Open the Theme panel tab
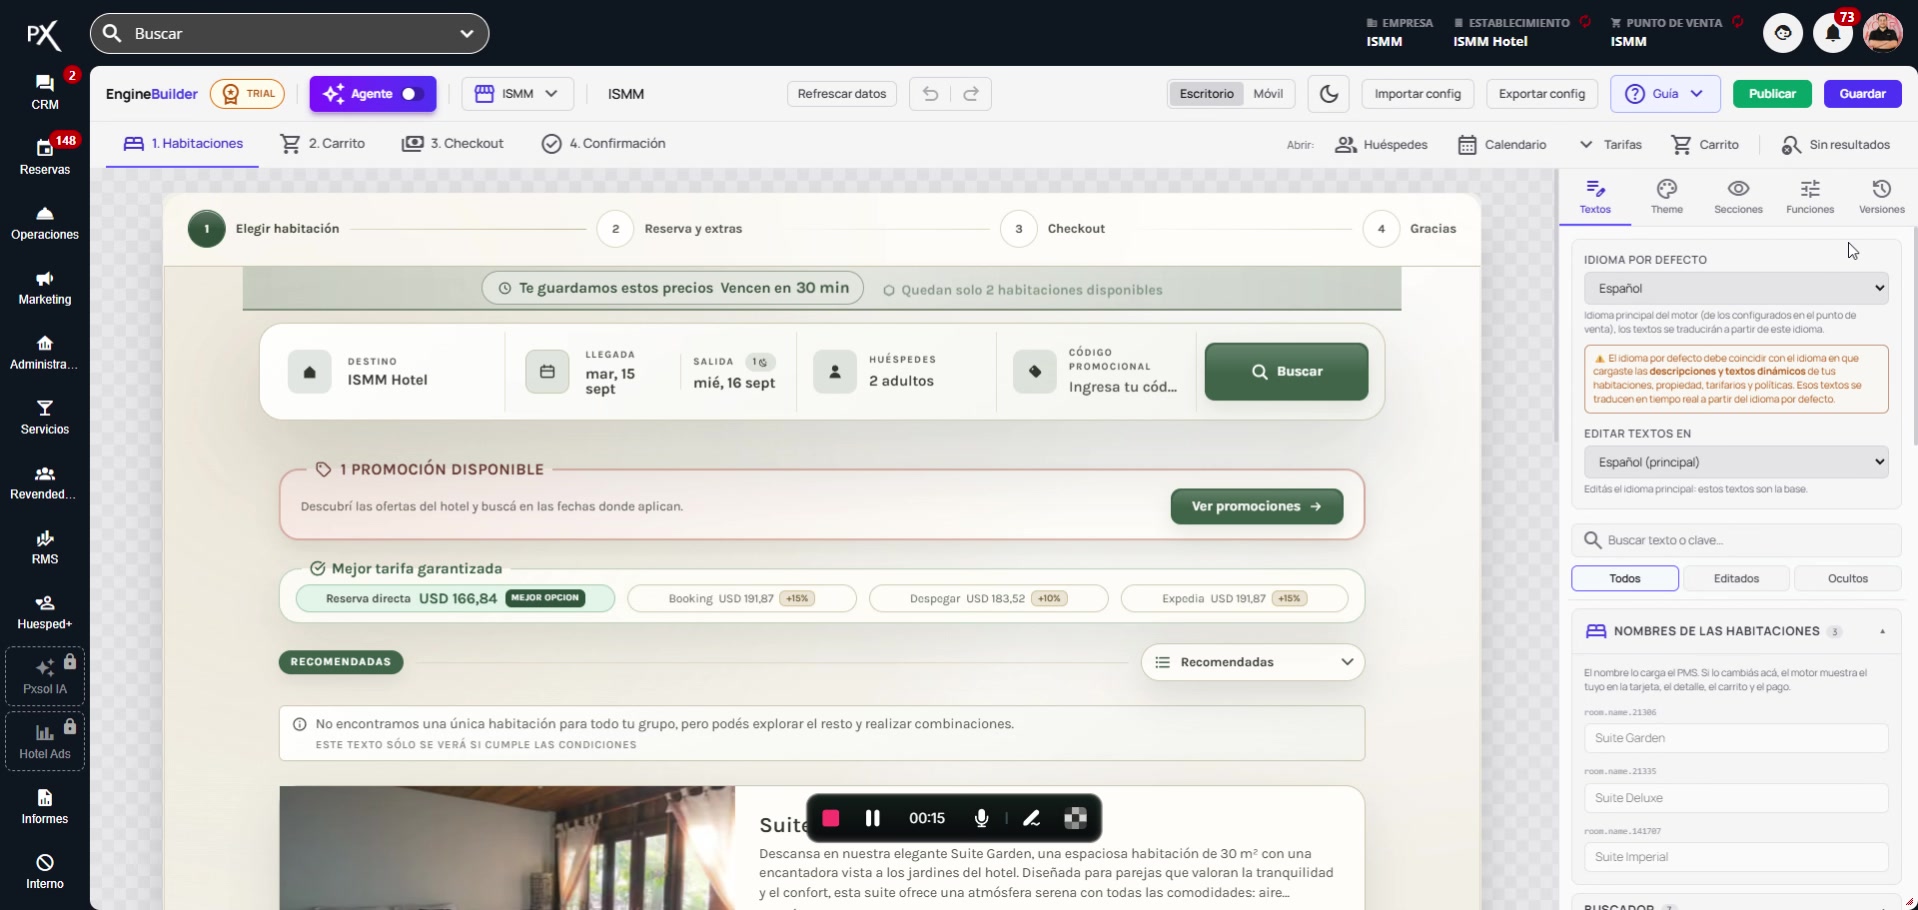The width and height of the screenshot is (1918, 910). click(1666, 196)
